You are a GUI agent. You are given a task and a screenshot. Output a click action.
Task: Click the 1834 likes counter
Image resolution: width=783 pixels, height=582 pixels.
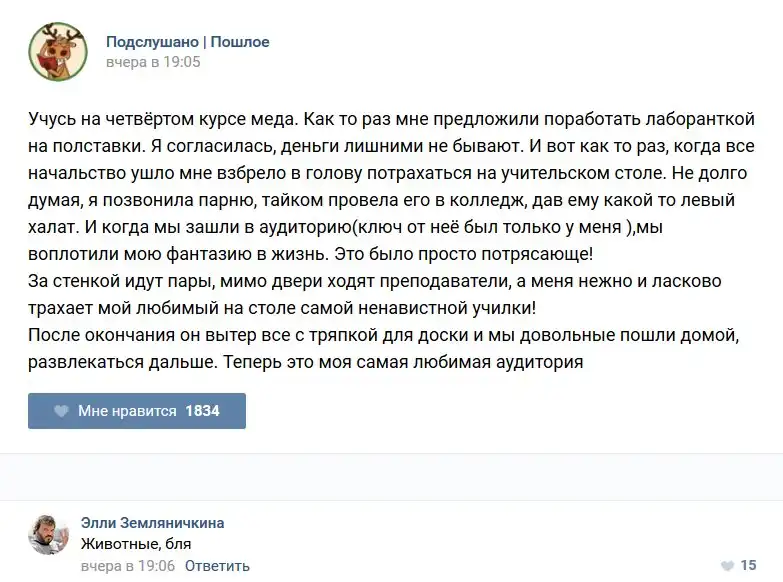coord(202,411)
